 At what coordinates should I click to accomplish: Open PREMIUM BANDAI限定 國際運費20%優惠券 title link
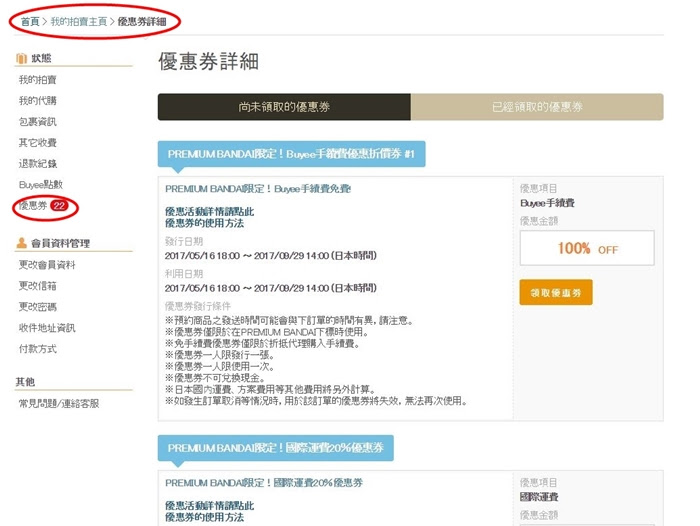[x=264, y=483]
